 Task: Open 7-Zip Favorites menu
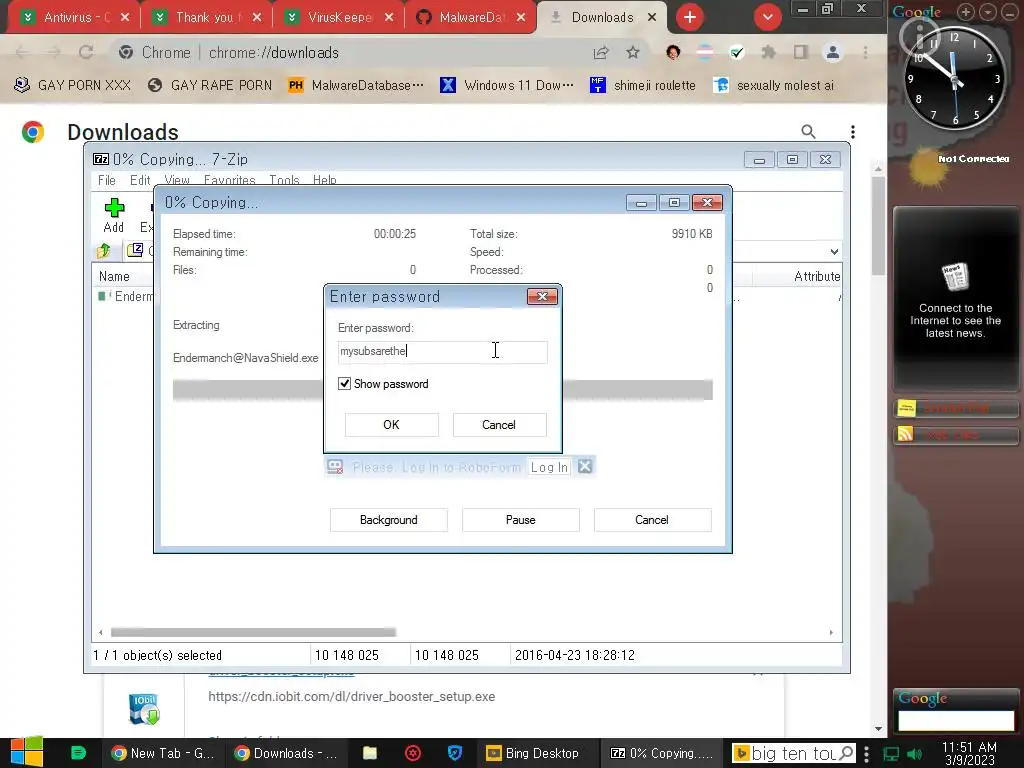pyautogui.click(x=229, y=180)
